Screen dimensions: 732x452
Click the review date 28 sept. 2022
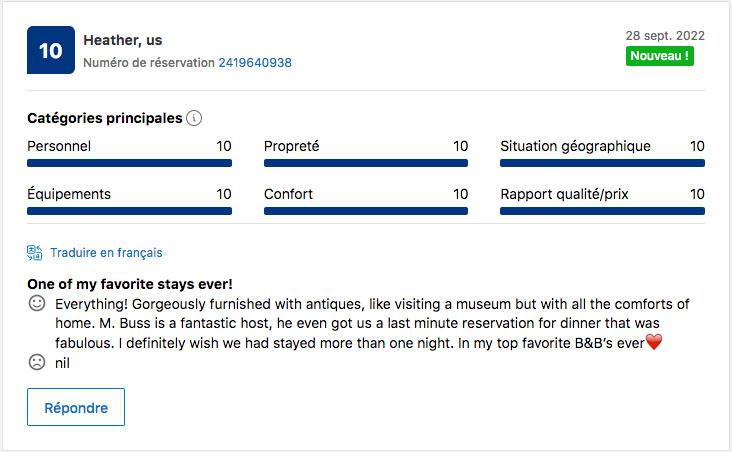[665, 36]
